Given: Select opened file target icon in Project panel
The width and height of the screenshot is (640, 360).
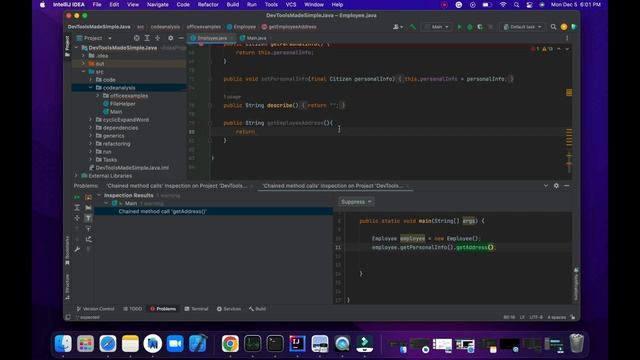Looking at the screenshot, I should [136, 38].
